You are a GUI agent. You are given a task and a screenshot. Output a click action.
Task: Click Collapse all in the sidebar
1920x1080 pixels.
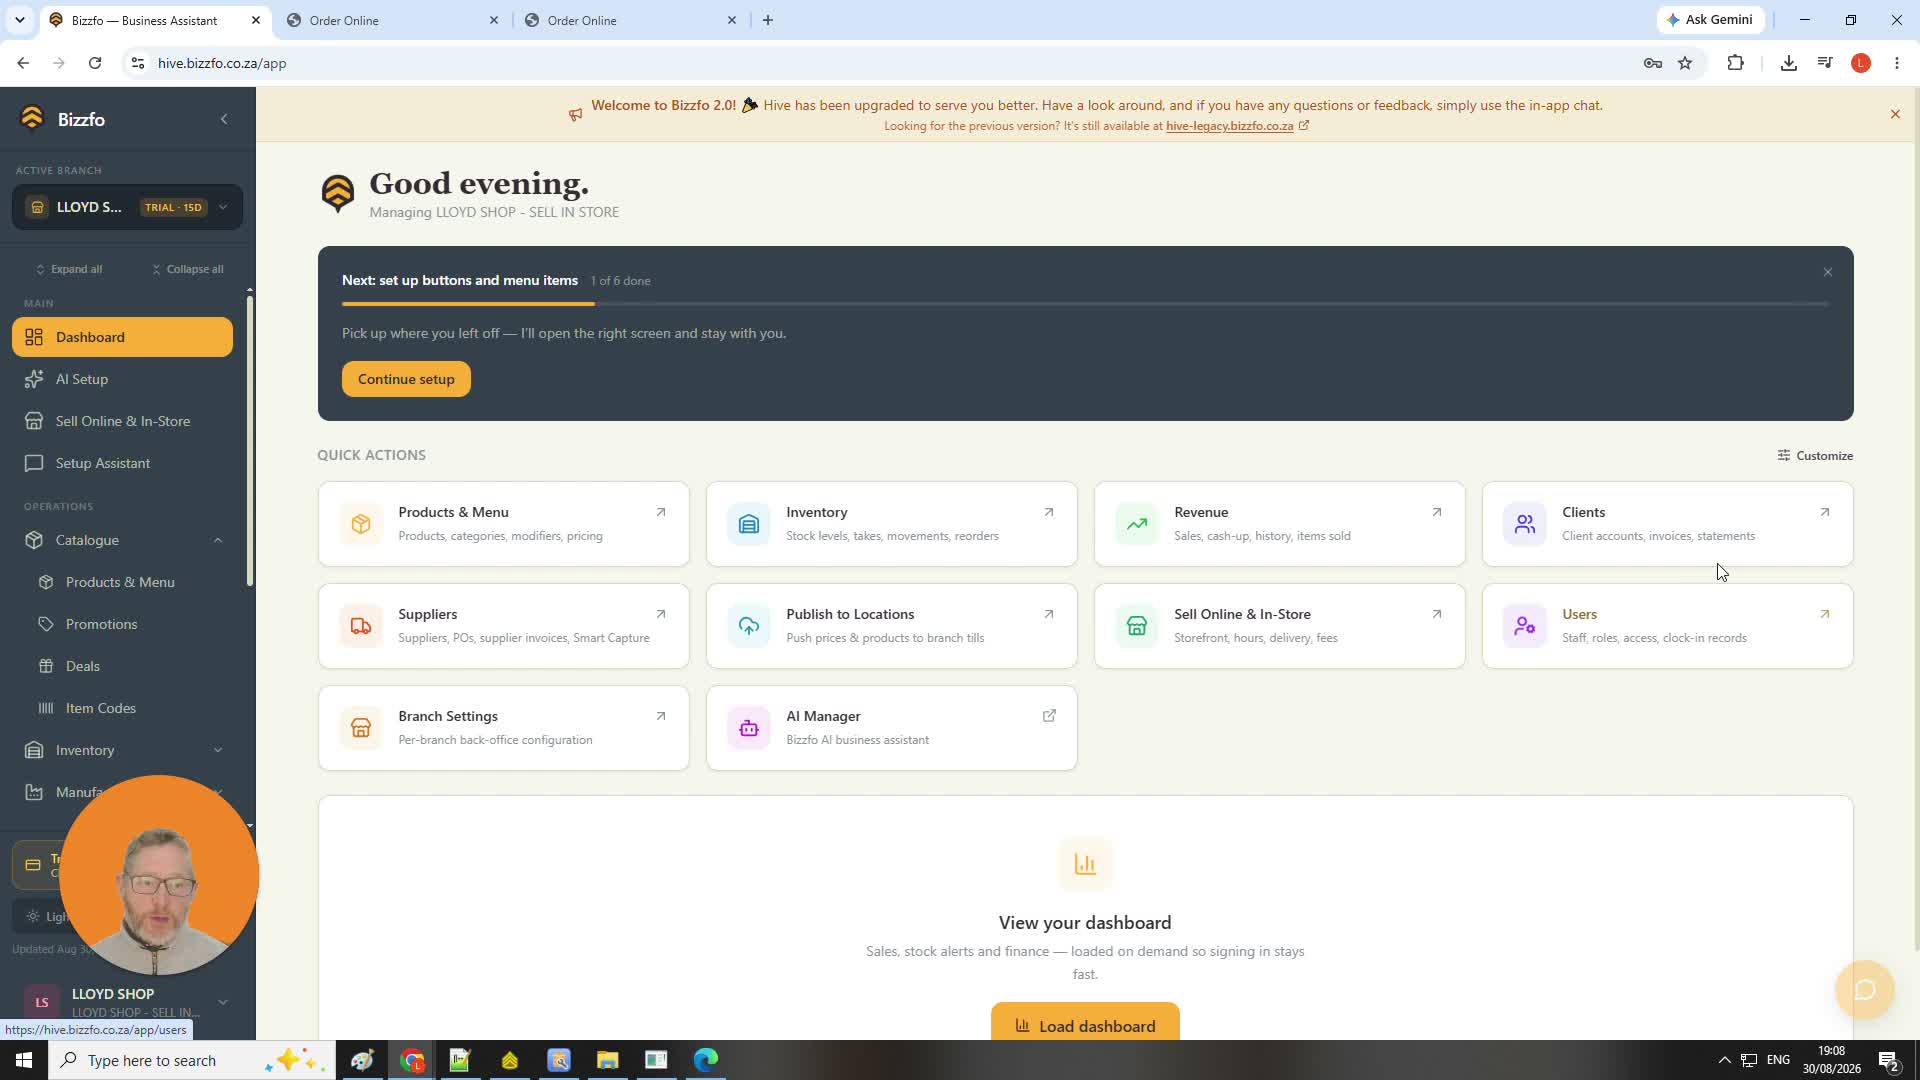tap(188, 269)
